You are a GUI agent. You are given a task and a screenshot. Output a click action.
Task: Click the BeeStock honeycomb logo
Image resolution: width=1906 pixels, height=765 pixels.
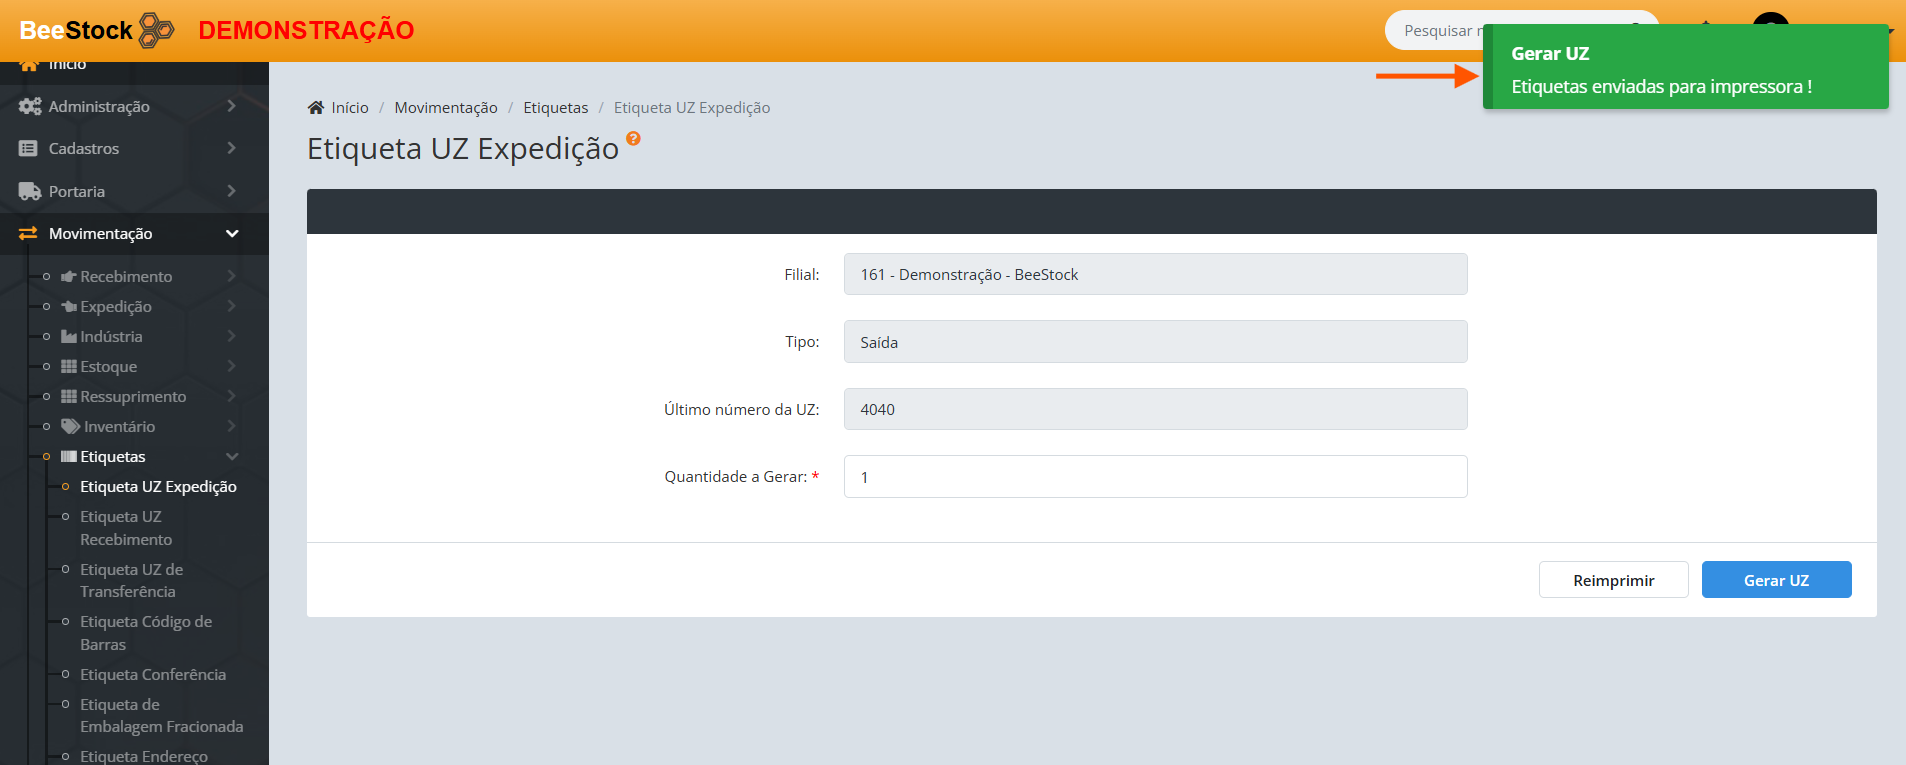click(x=156, y=30)
